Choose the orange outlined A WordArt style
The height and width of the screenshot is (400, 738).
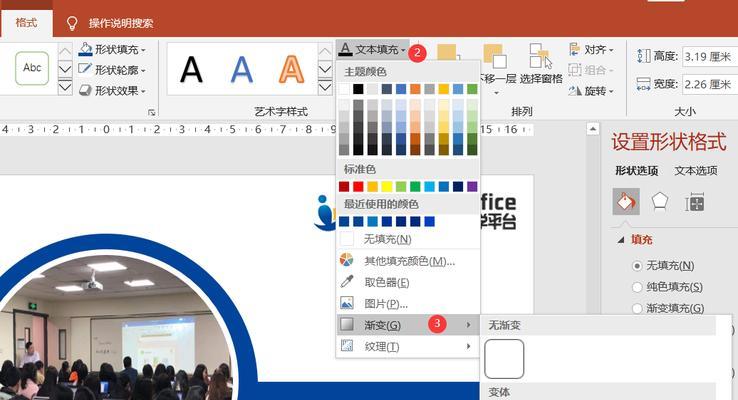[x=291, y=70]
